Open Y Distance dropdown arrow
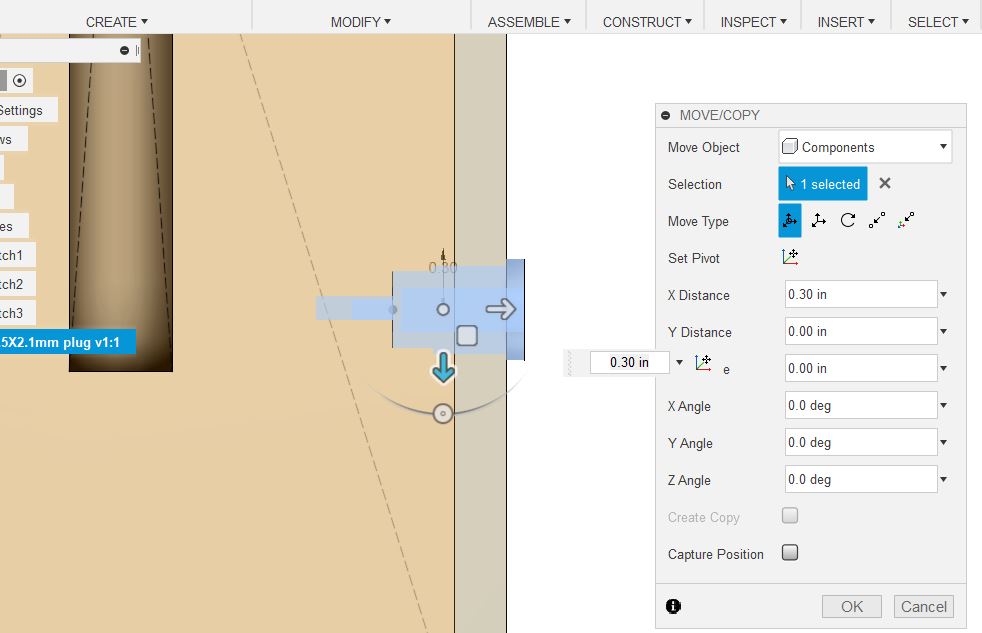This screenshot has height=633, width=982. [943, 331]
